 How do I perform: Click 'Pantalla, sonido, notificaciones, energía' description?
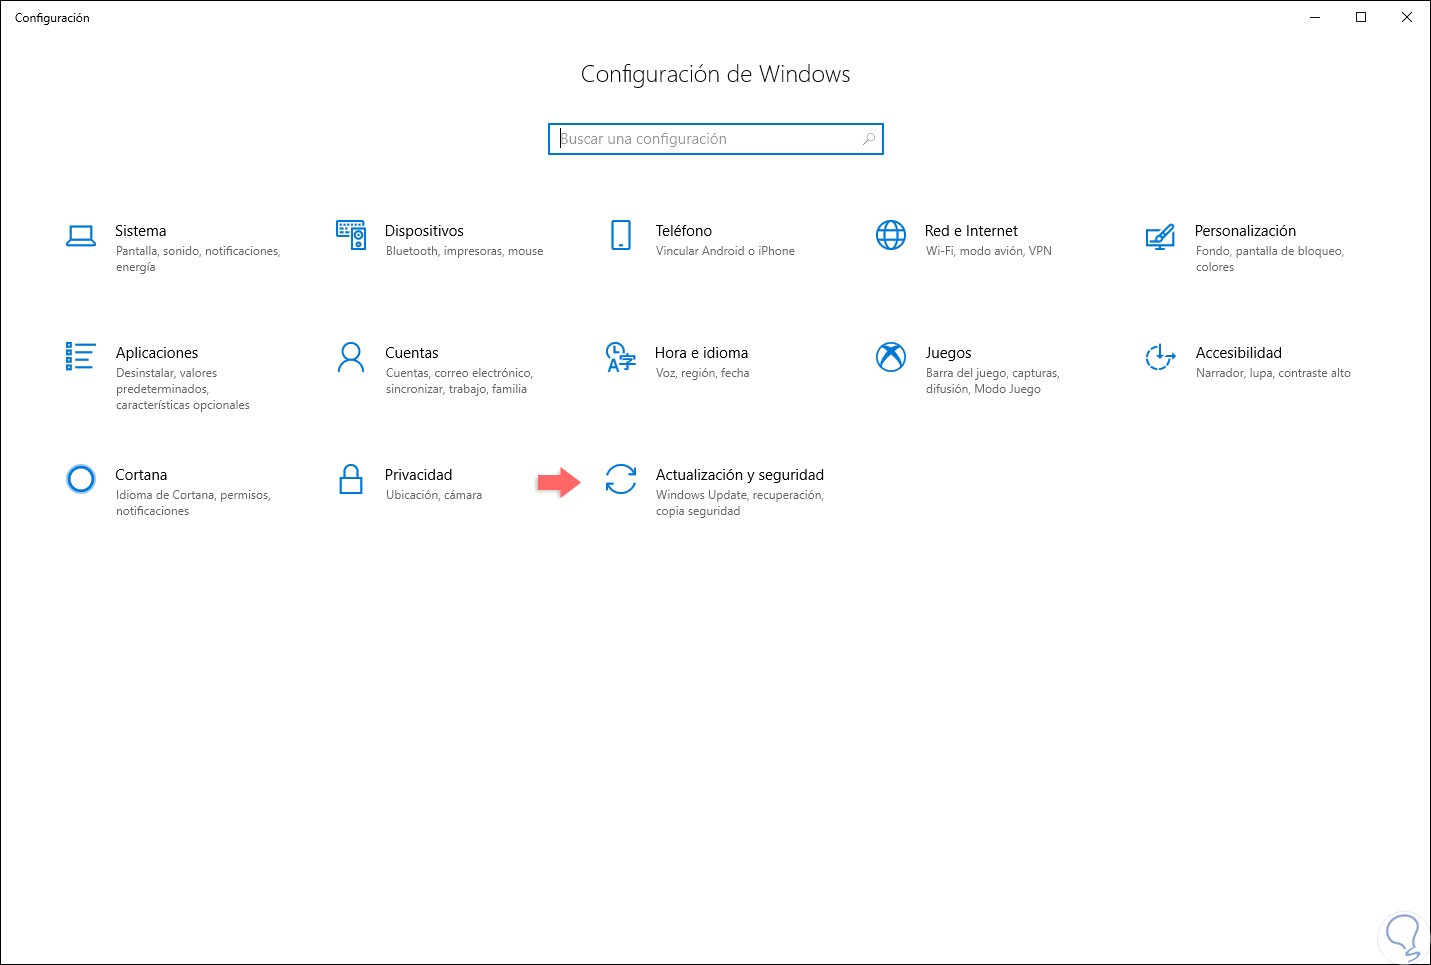click(x=198, y=259)
